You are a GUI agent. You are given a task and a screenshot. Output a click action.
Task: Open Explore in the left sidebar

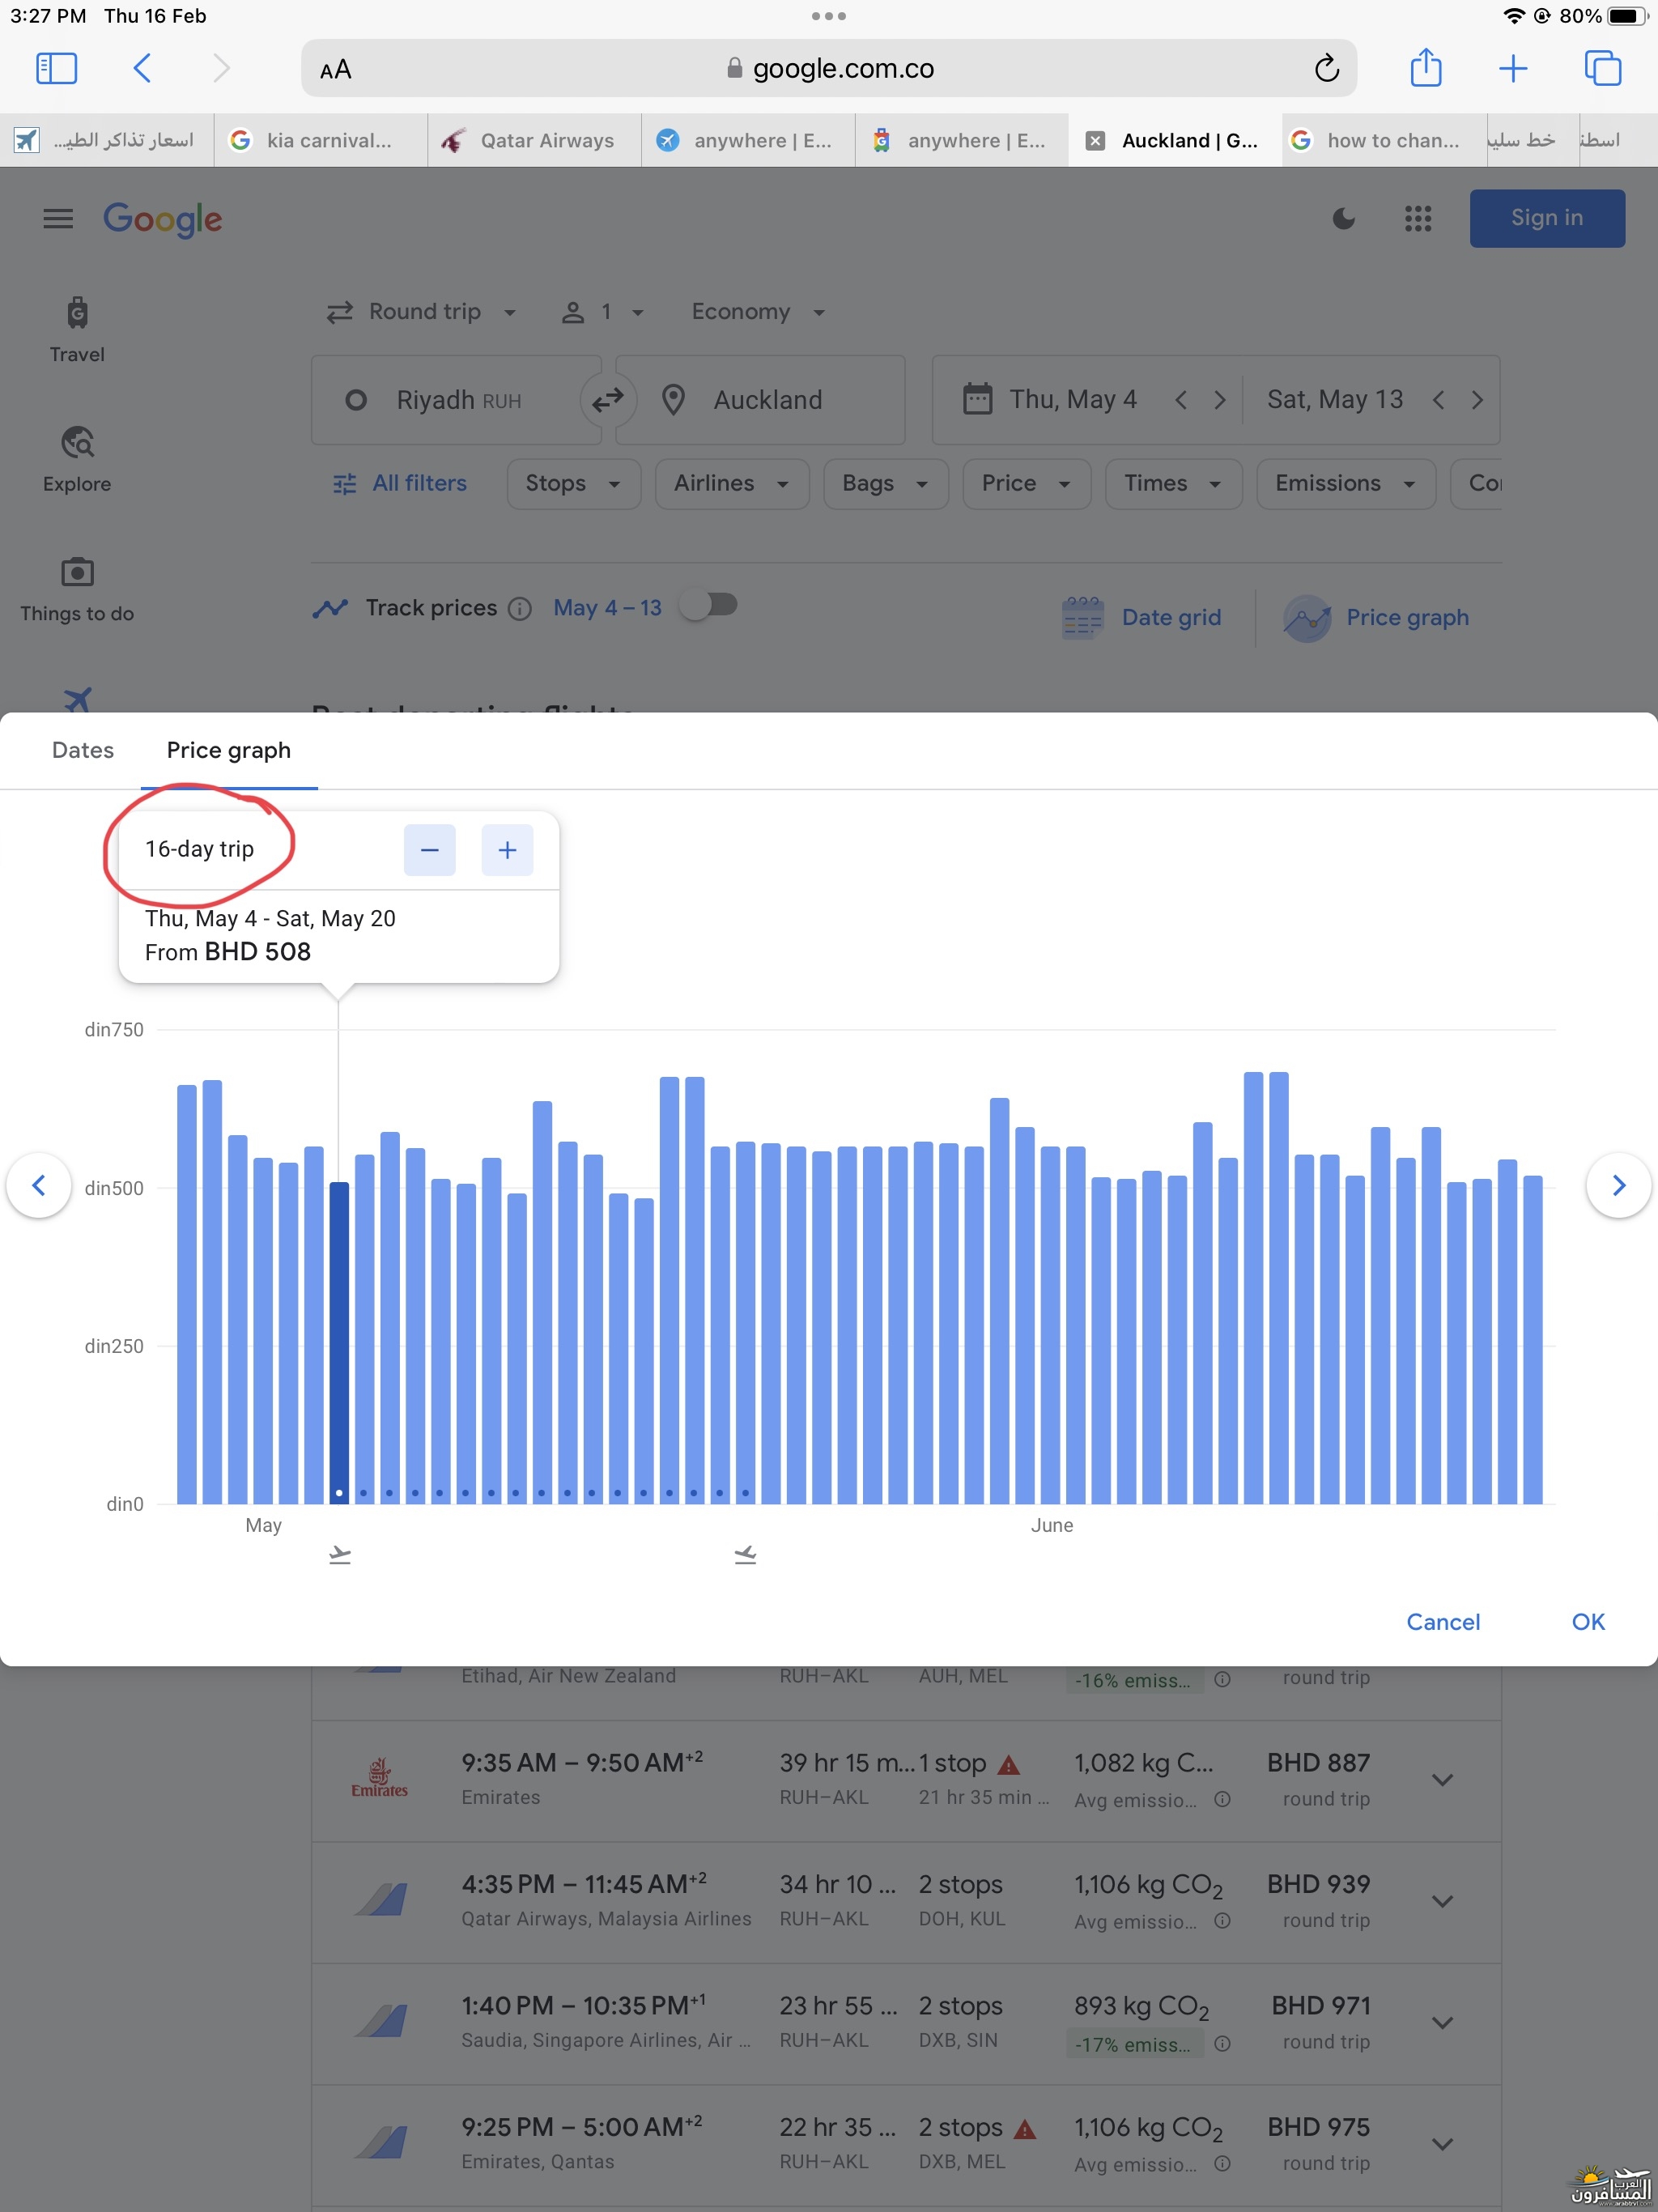pyautogui.click(x=77, y=459)
